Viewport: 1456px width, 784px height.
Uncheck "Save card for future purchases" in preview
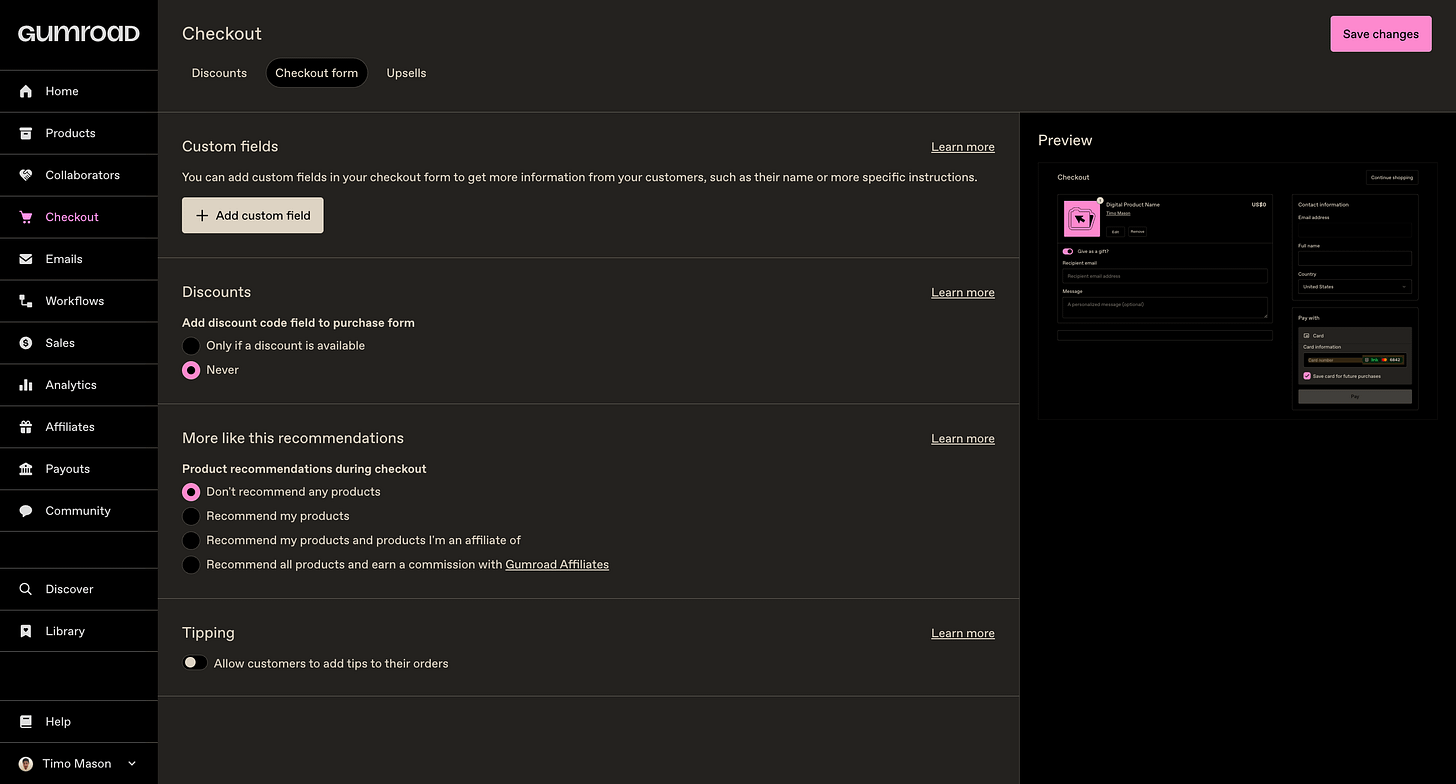[1307, 376]
